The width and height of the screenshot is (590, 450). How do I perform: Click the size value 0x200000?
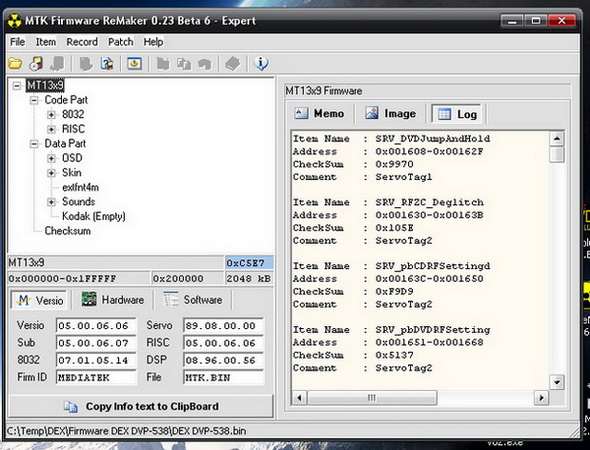click(x=187, y=279)
